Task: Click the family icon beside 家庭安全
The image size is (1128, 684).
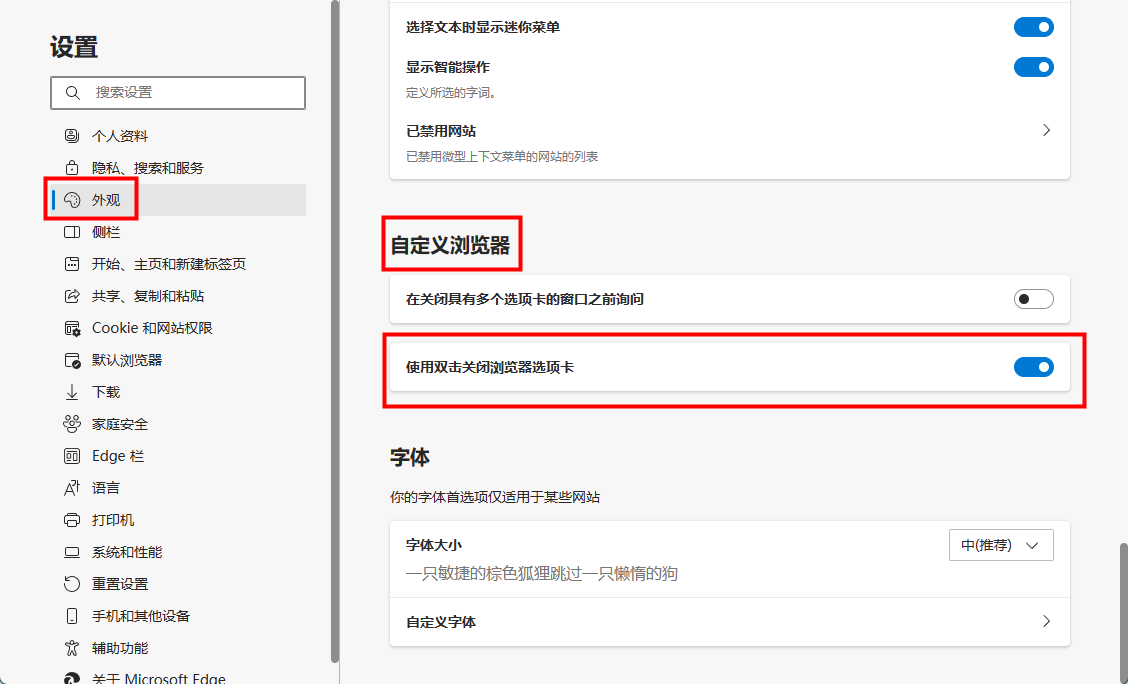Action: tap(72, 424)
